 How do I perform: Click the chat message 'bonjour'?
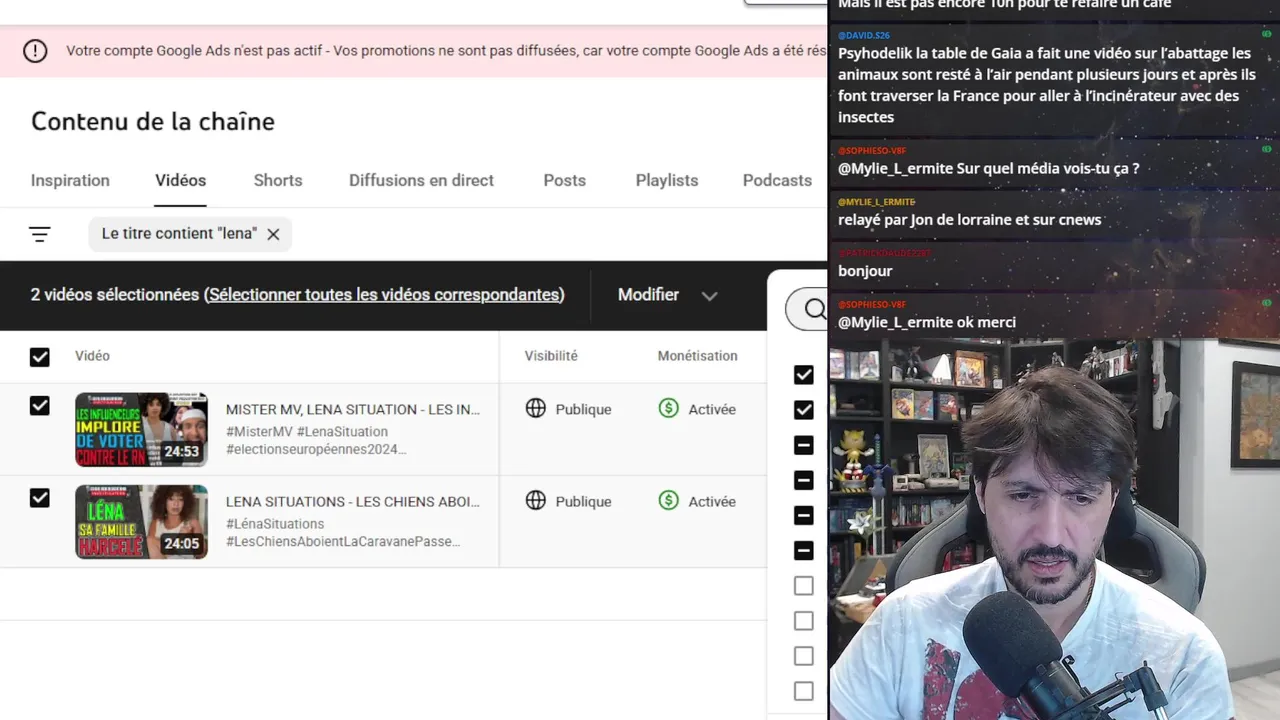865,271
